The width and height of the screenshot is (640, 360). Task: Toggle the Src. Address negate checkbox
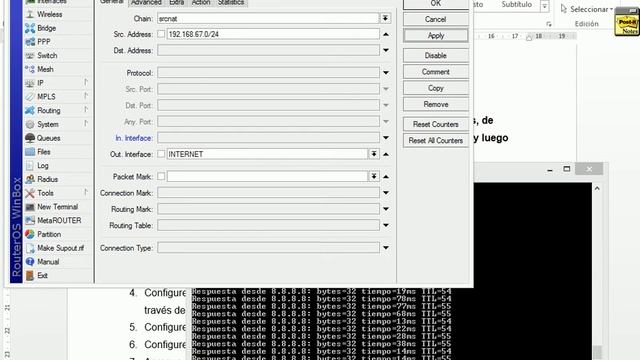coord(161,34)
